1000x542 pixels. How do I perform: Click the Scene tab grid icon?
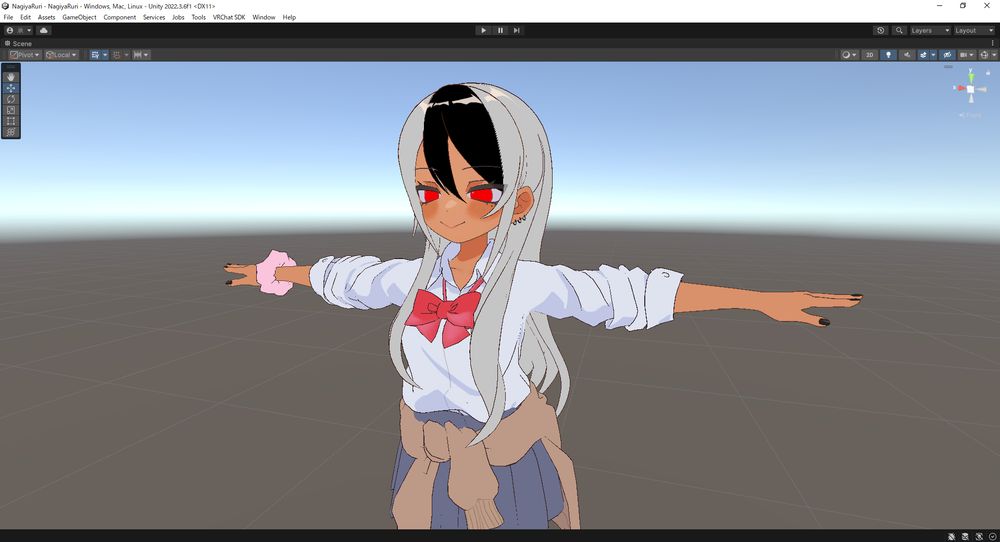[x=8, y=43]
